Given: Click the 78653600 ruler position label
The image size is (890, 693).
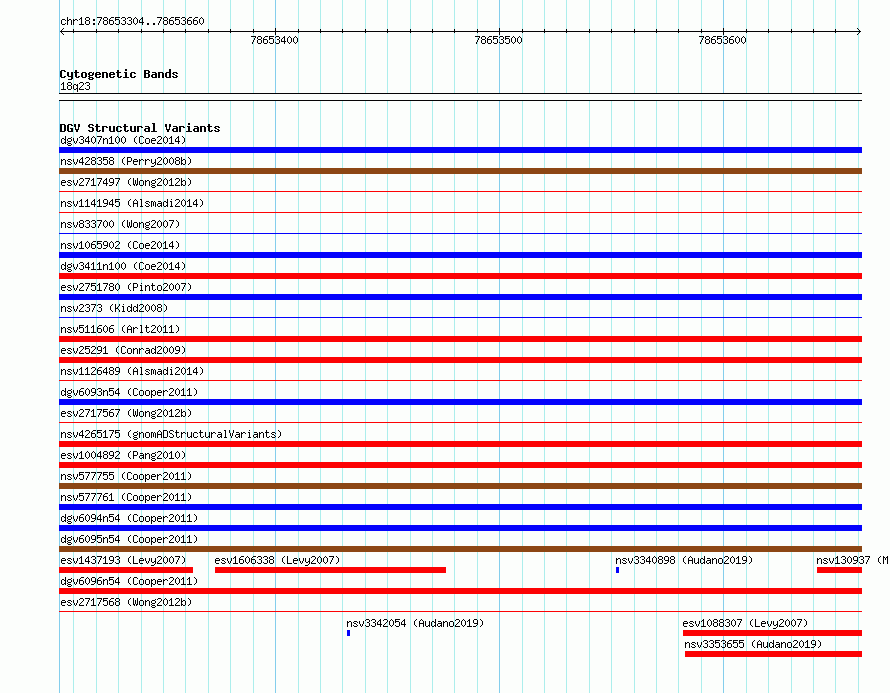Looking at the screenshot, I should tap(723, 40).
